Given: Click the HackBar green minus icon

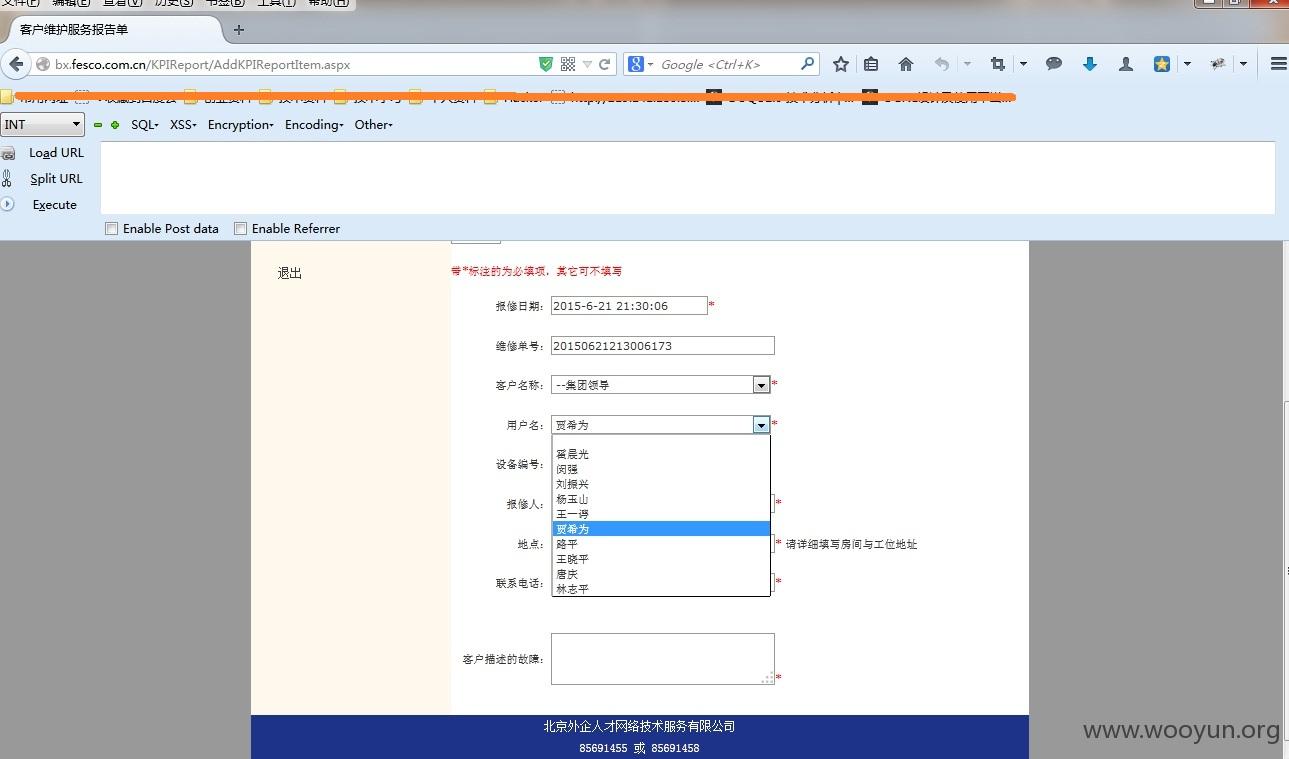Looking at the screenshot, I should point(98,125).
